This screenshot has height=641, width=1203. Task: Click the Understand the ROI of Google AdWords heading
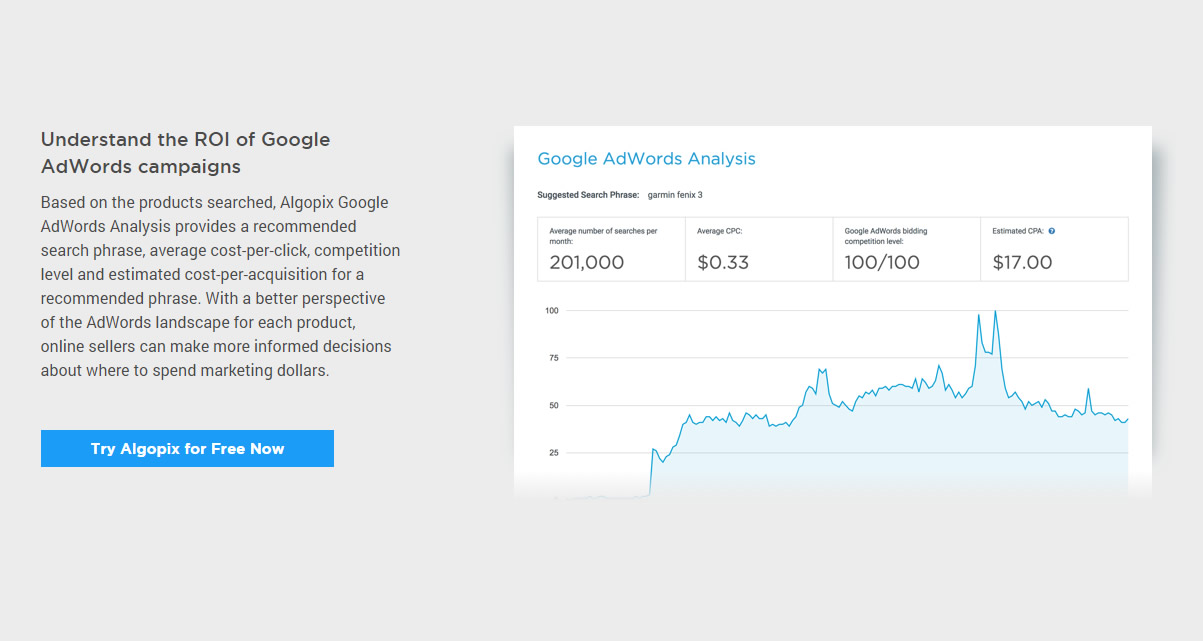point(185,152)
